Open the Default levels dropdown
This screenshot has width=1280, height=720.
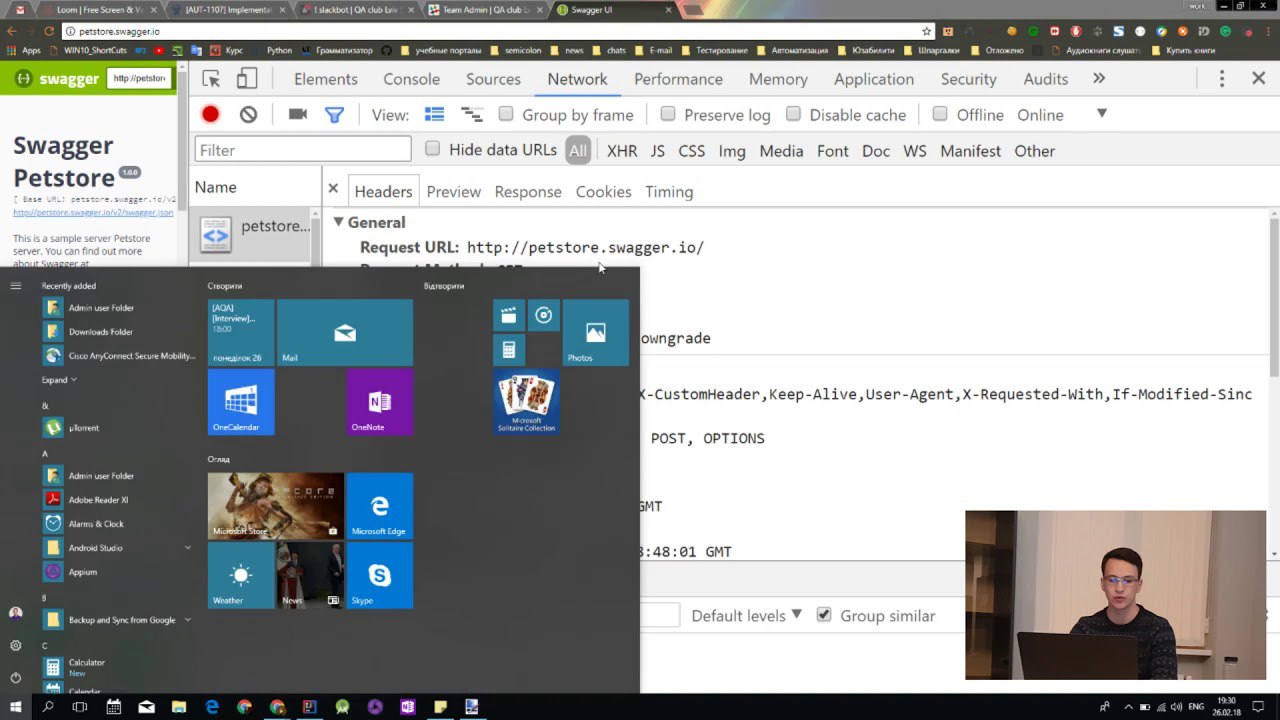[746, 615]
